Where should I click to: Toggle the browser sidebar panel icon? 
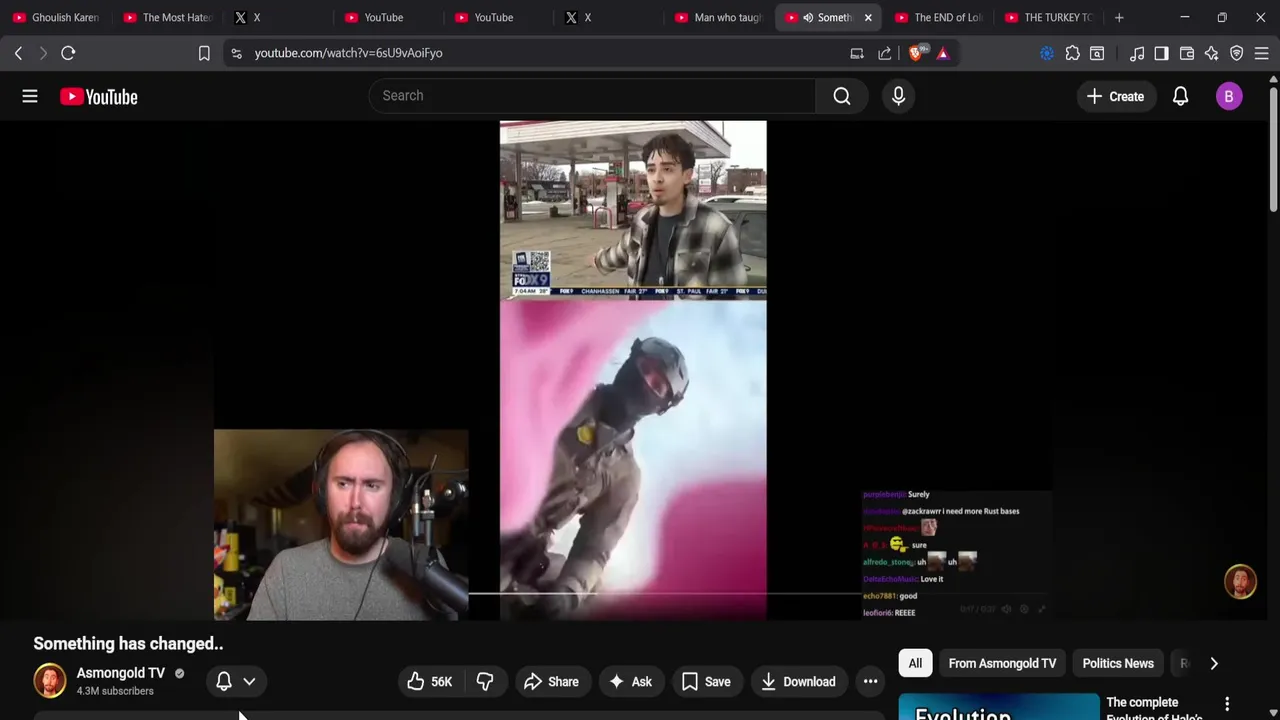pos(1161,53)
